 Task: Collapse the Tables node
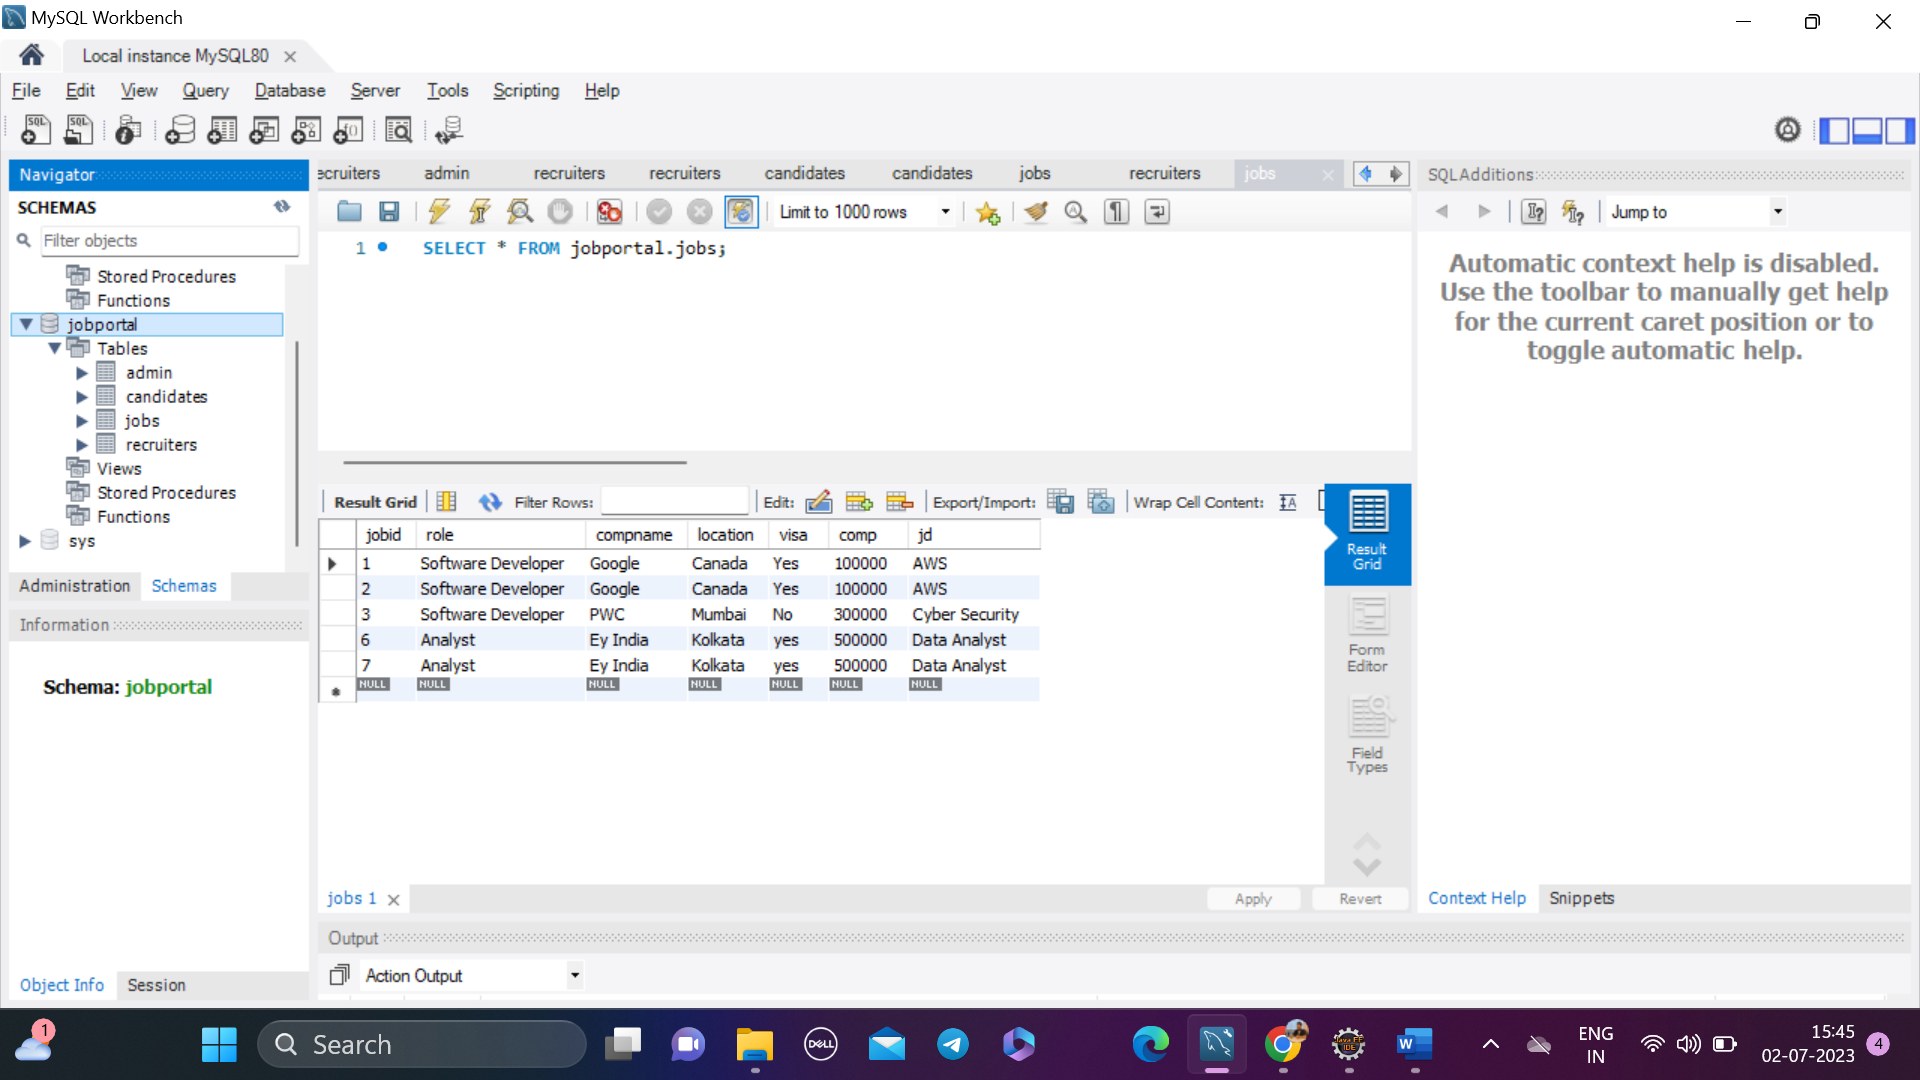click(55, 348)
